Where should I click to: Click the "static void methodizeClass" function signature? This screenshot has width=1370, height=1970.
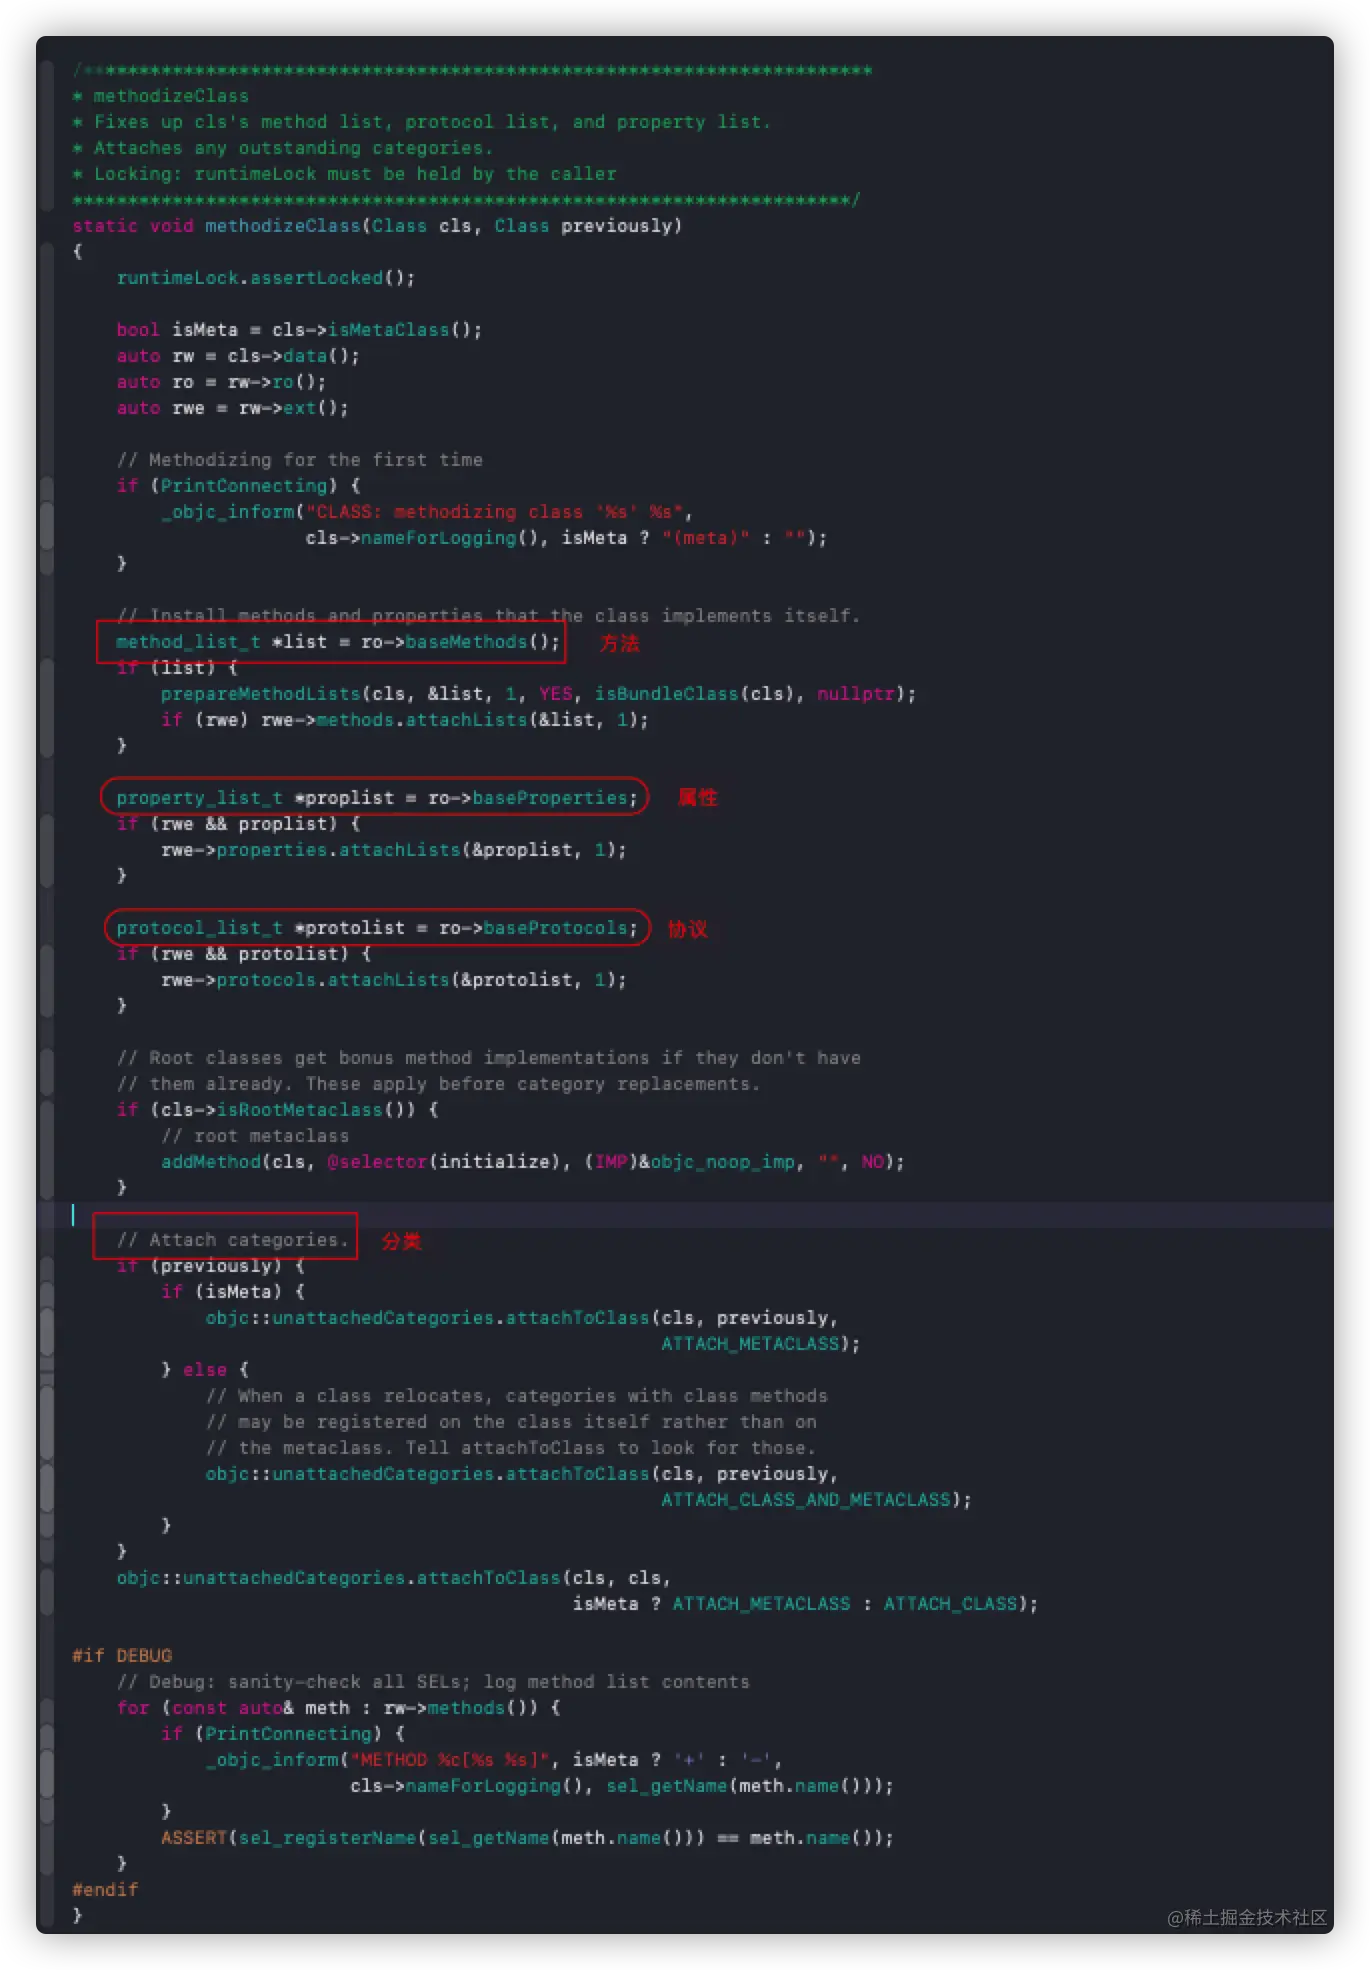377,226
